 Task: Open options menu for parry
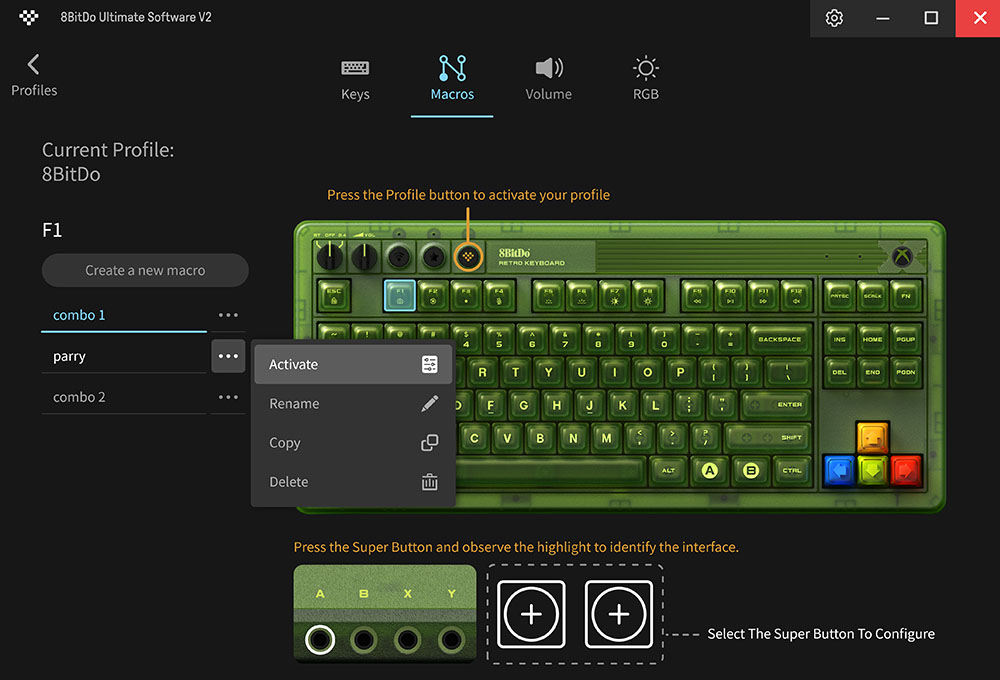228,356
